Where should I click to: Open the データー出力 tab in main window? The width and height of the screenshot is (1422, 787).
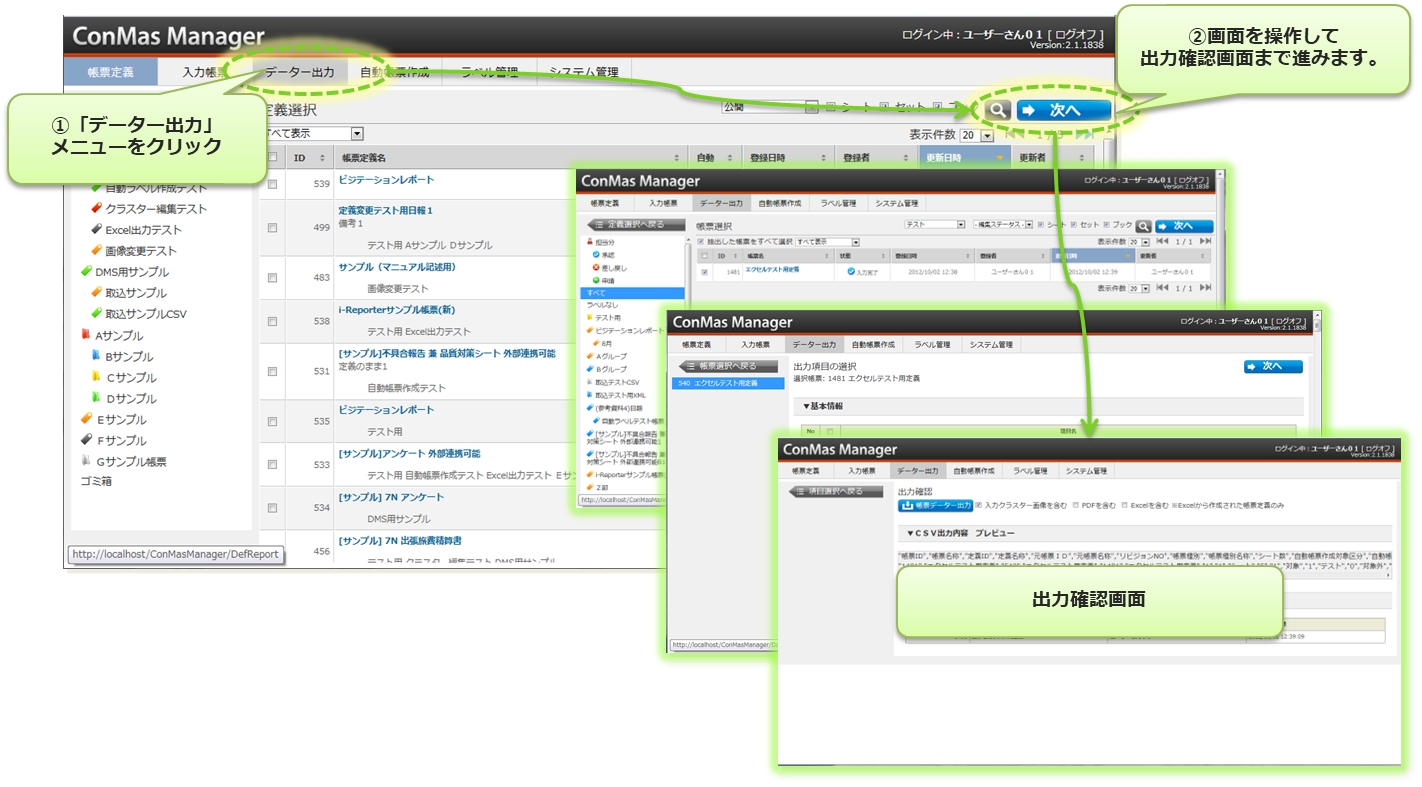(299, 72)
